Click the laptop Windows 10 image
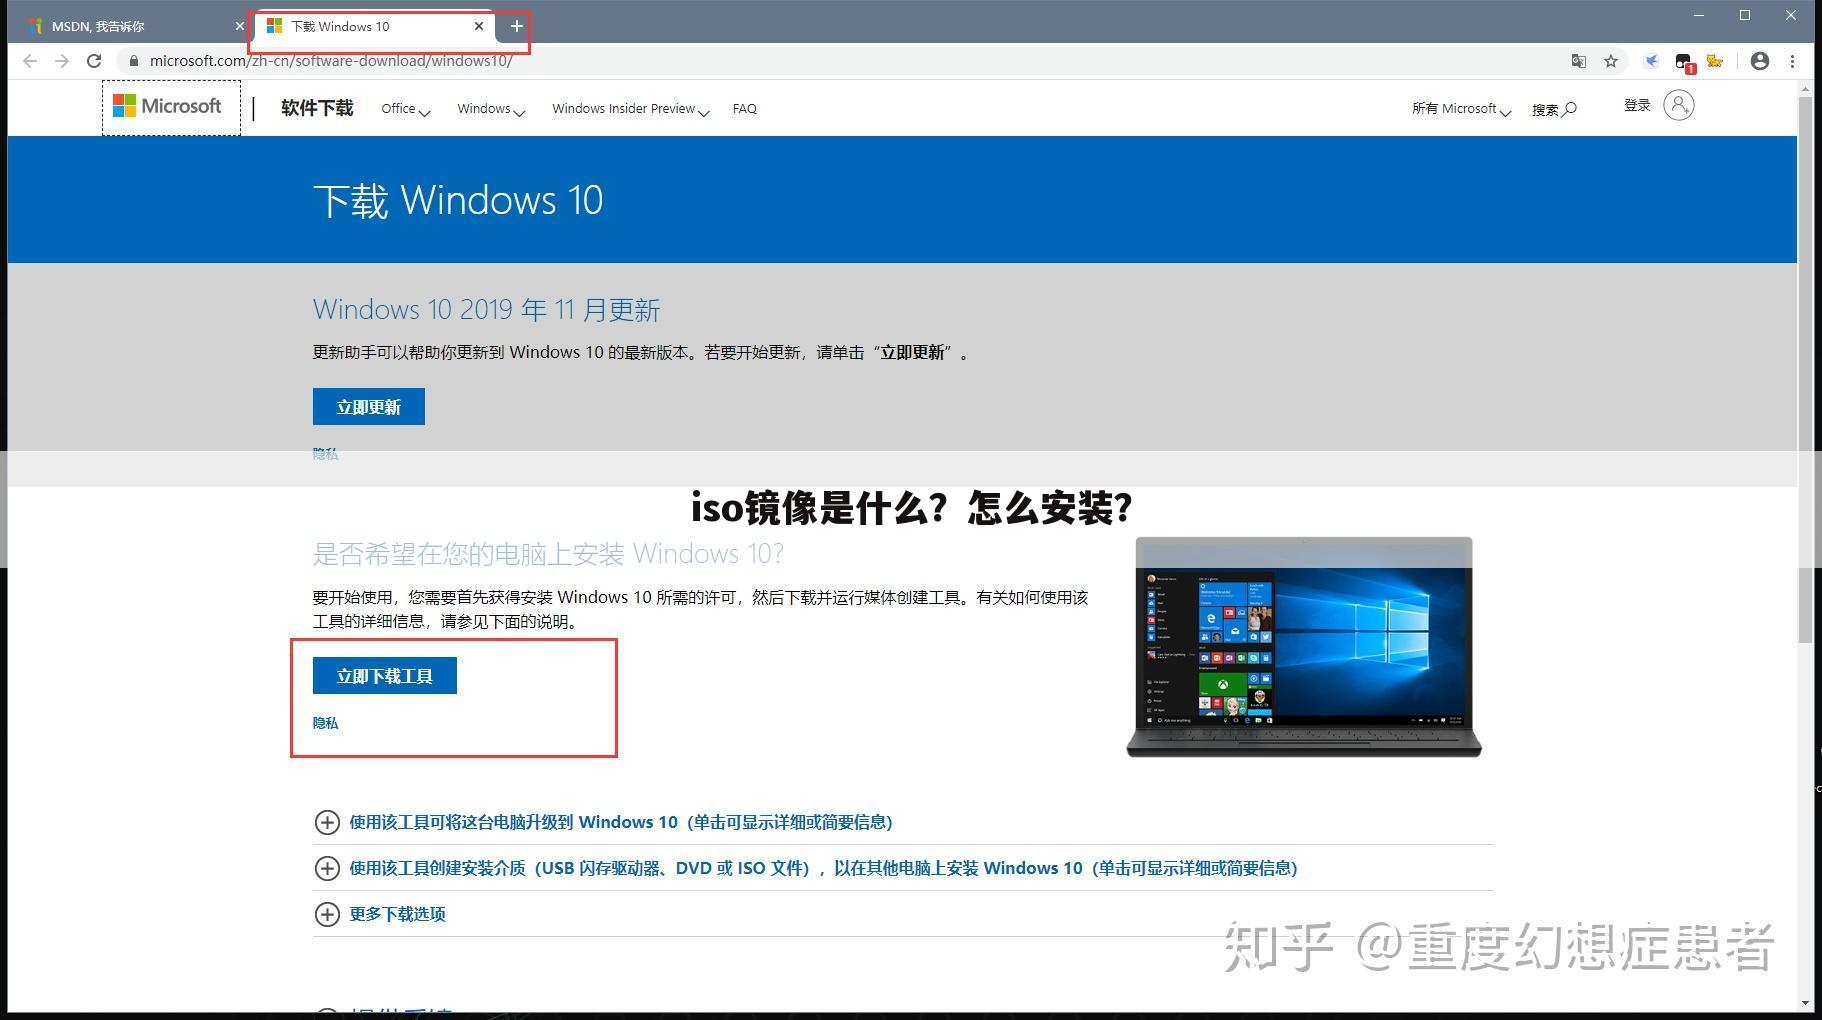This screenshot has height=1020, width=1822. pos(1304,647)
